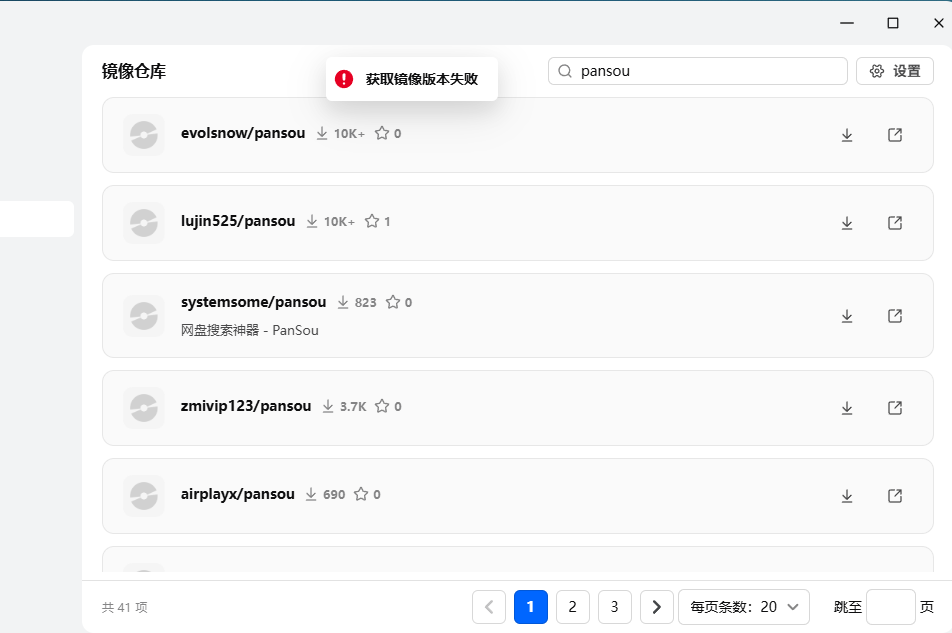This screenshot has height=633, width=952.
Task: Click the star icon for zmivip123/pansou
Action: coord(382,405)
